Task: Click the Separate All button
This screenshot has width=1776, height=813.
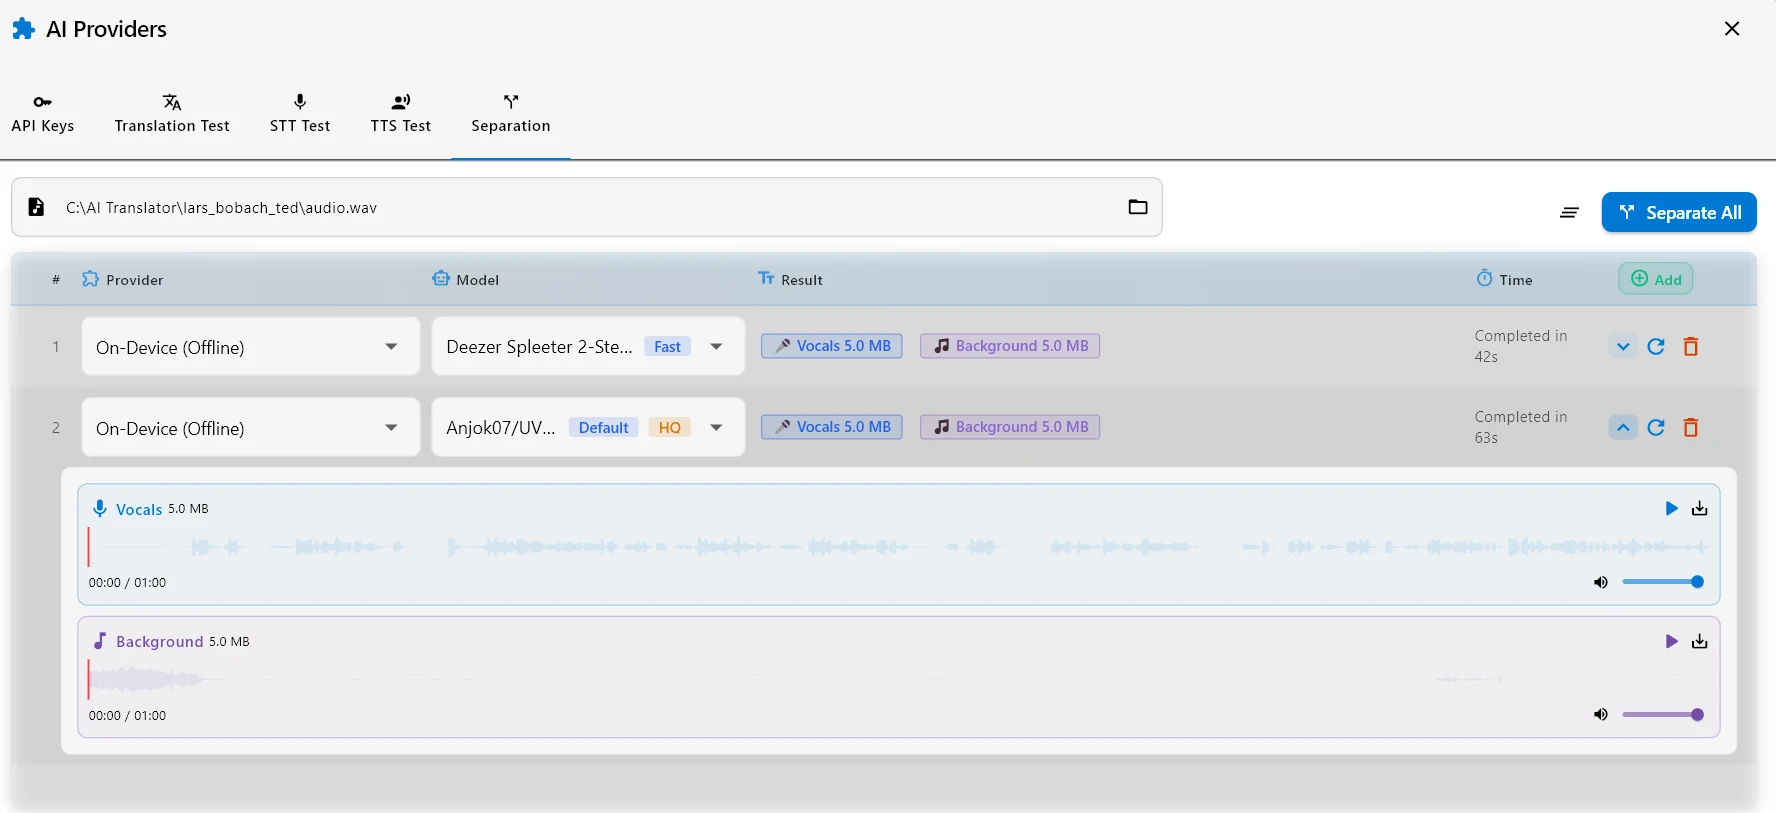Action: point(1679,212)
